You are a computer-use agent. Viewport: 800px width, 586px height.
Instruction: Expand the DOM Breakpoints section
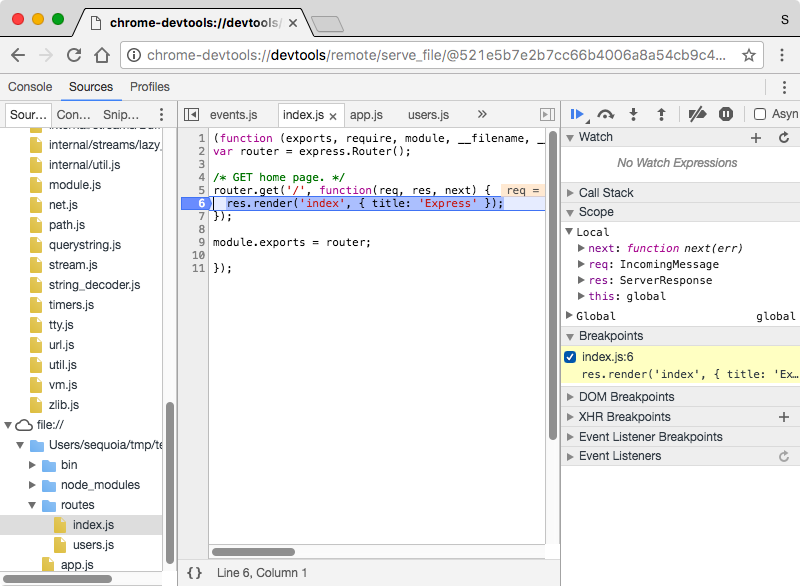click(x=570, y=397)
